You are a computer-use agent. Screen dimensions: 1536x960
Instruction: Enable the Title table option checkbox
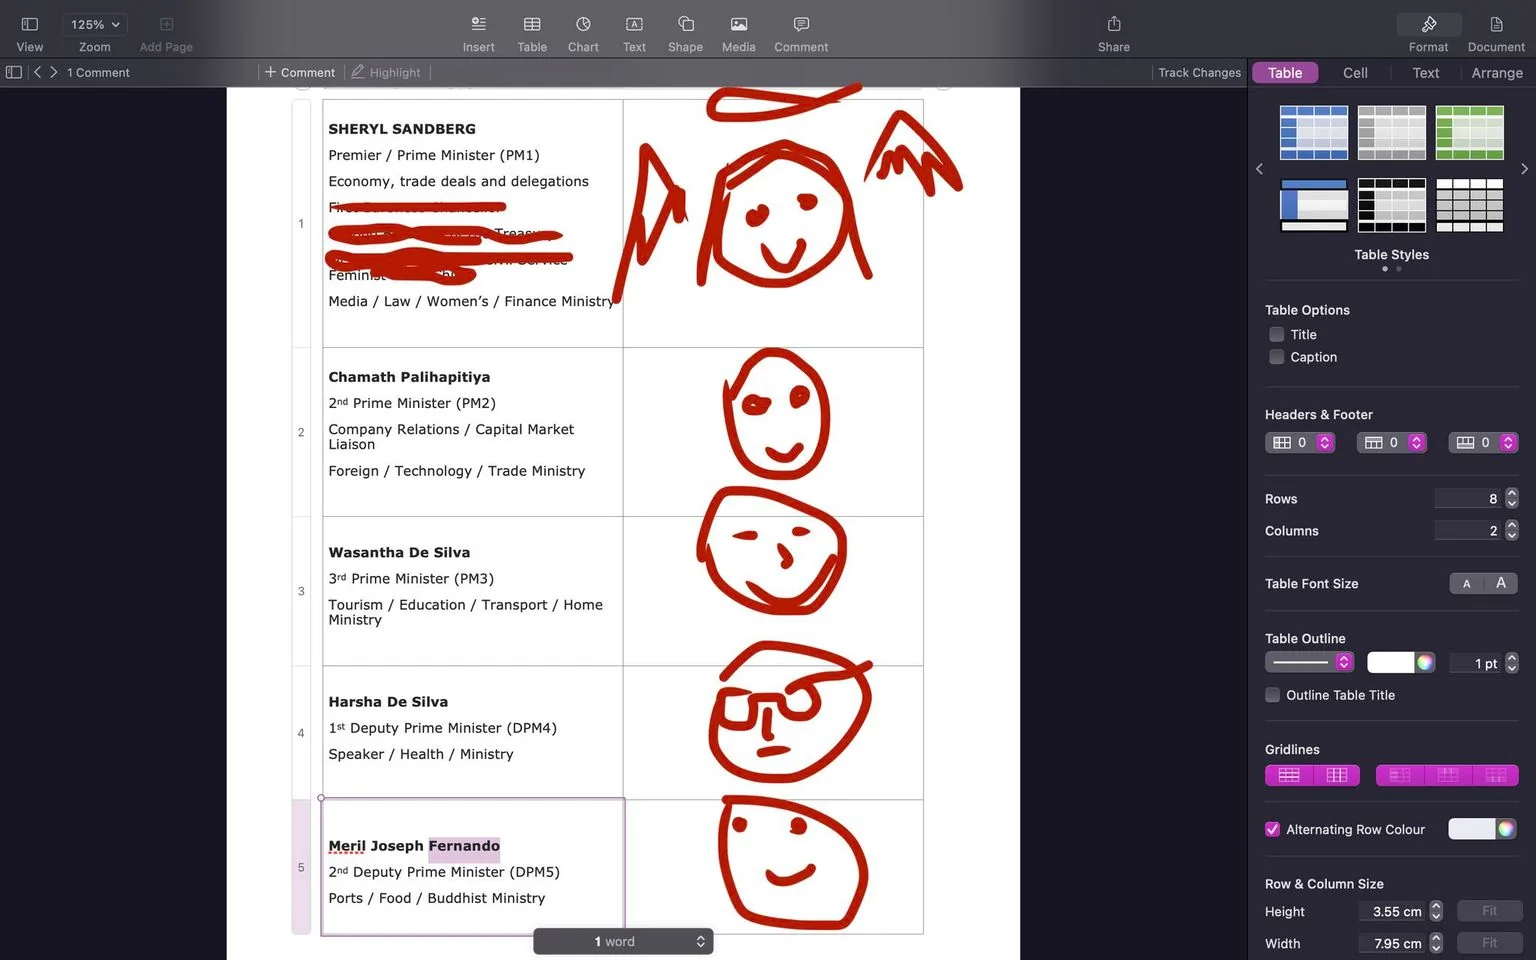click(1276, 335)
